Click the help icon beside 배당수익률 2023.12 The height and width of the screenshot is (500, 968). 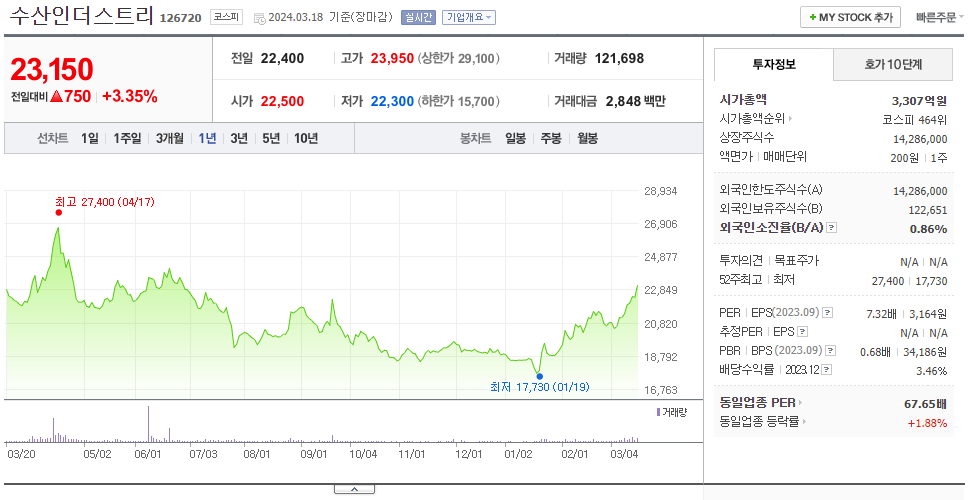pyautogui.click(x=827, y=370)
